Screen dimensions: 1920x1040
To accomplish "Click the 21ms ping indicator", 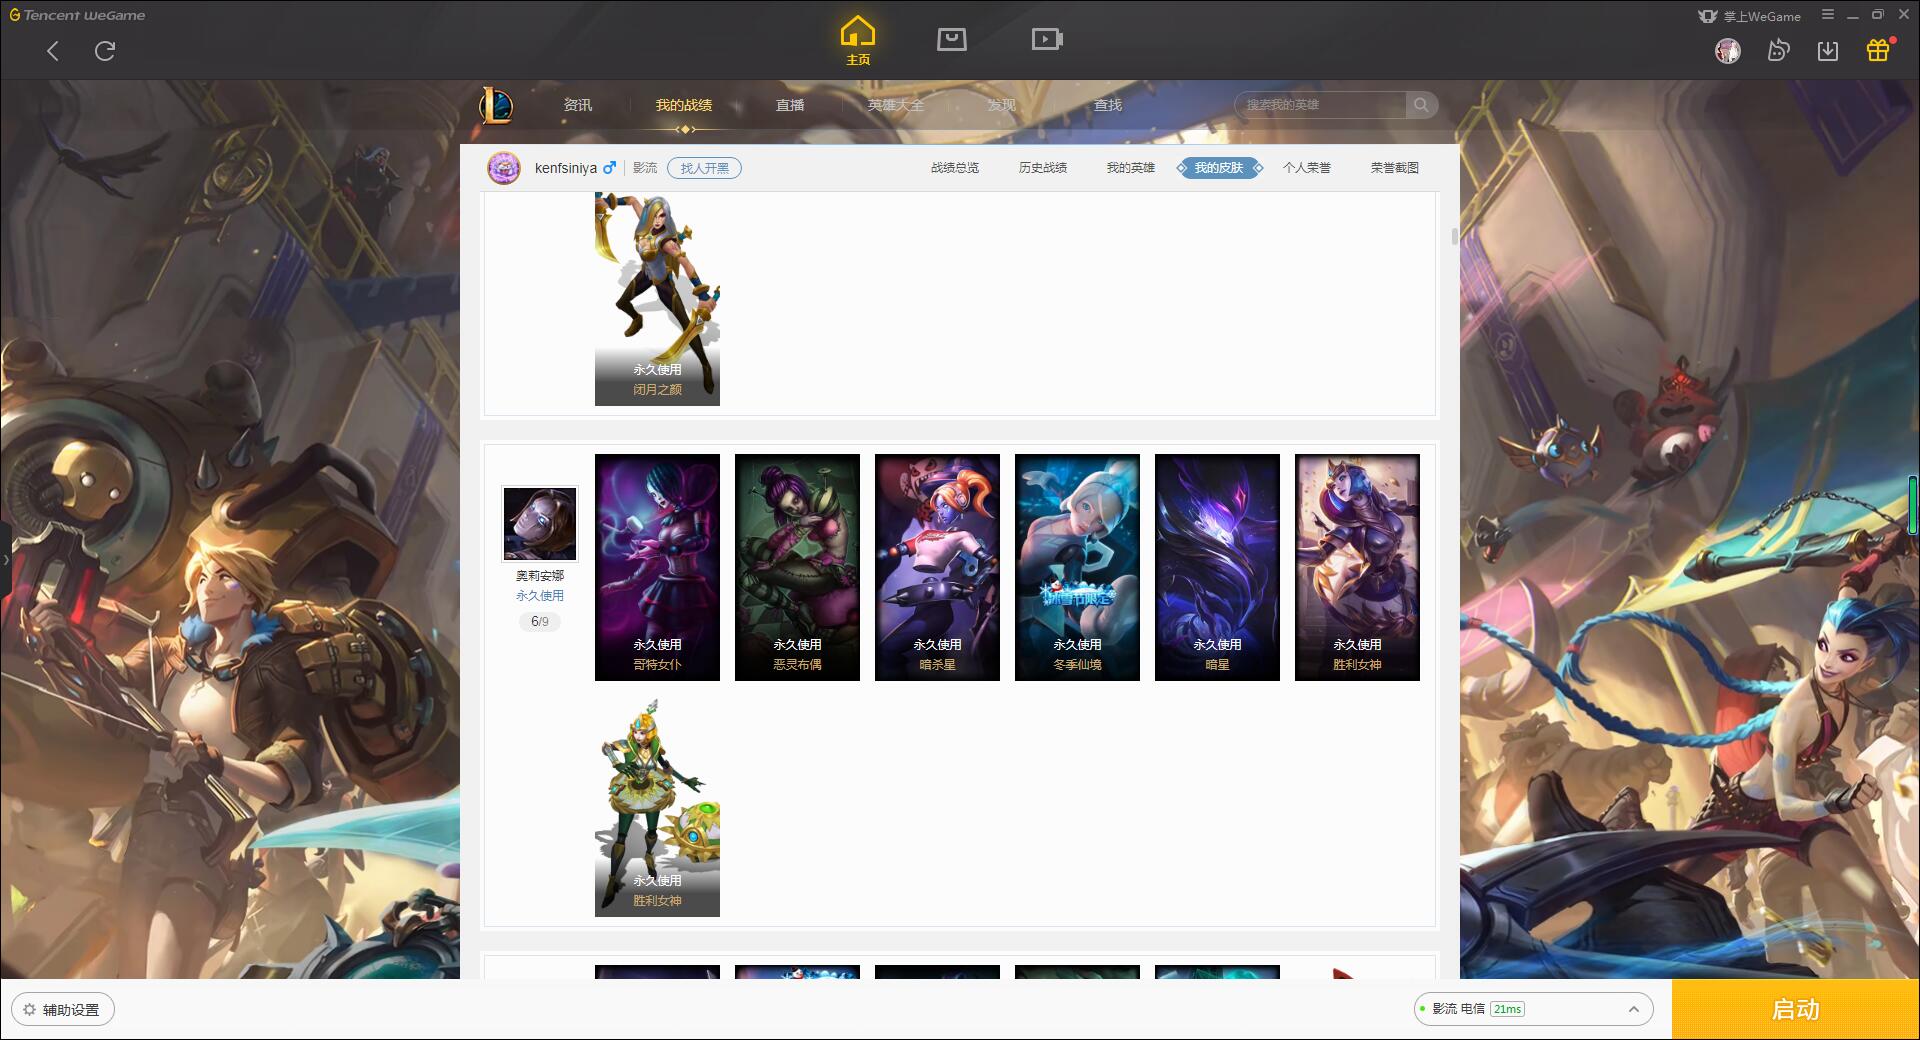I will [x=1507, y=1009].
